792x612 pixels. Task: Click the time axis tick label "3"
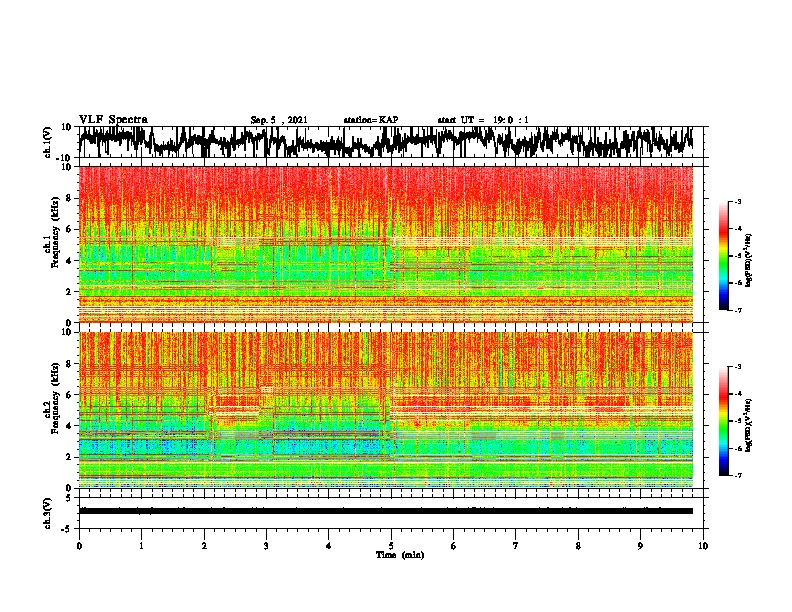pyautogui.click(x=266, y=546)
